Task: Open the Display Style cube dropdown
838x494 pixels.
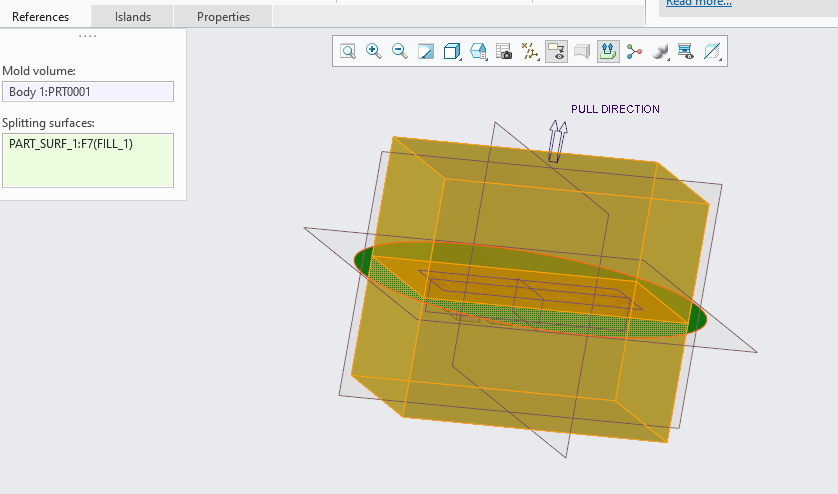Action: [x=452, y=51]
